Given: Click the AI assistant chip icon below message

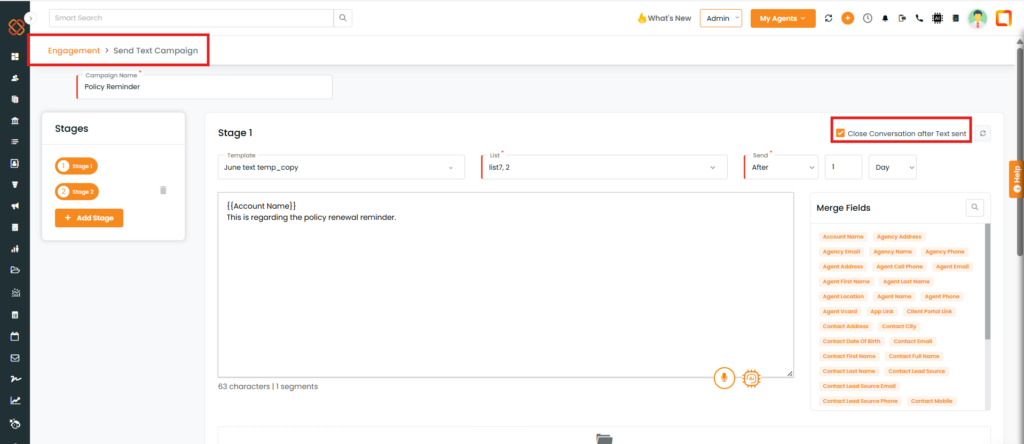Looking at the screenshot, I should 752,377.
